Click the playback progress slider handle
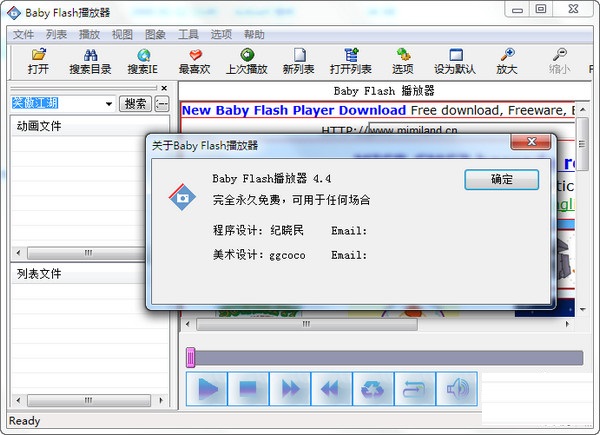 pos(190,357)
